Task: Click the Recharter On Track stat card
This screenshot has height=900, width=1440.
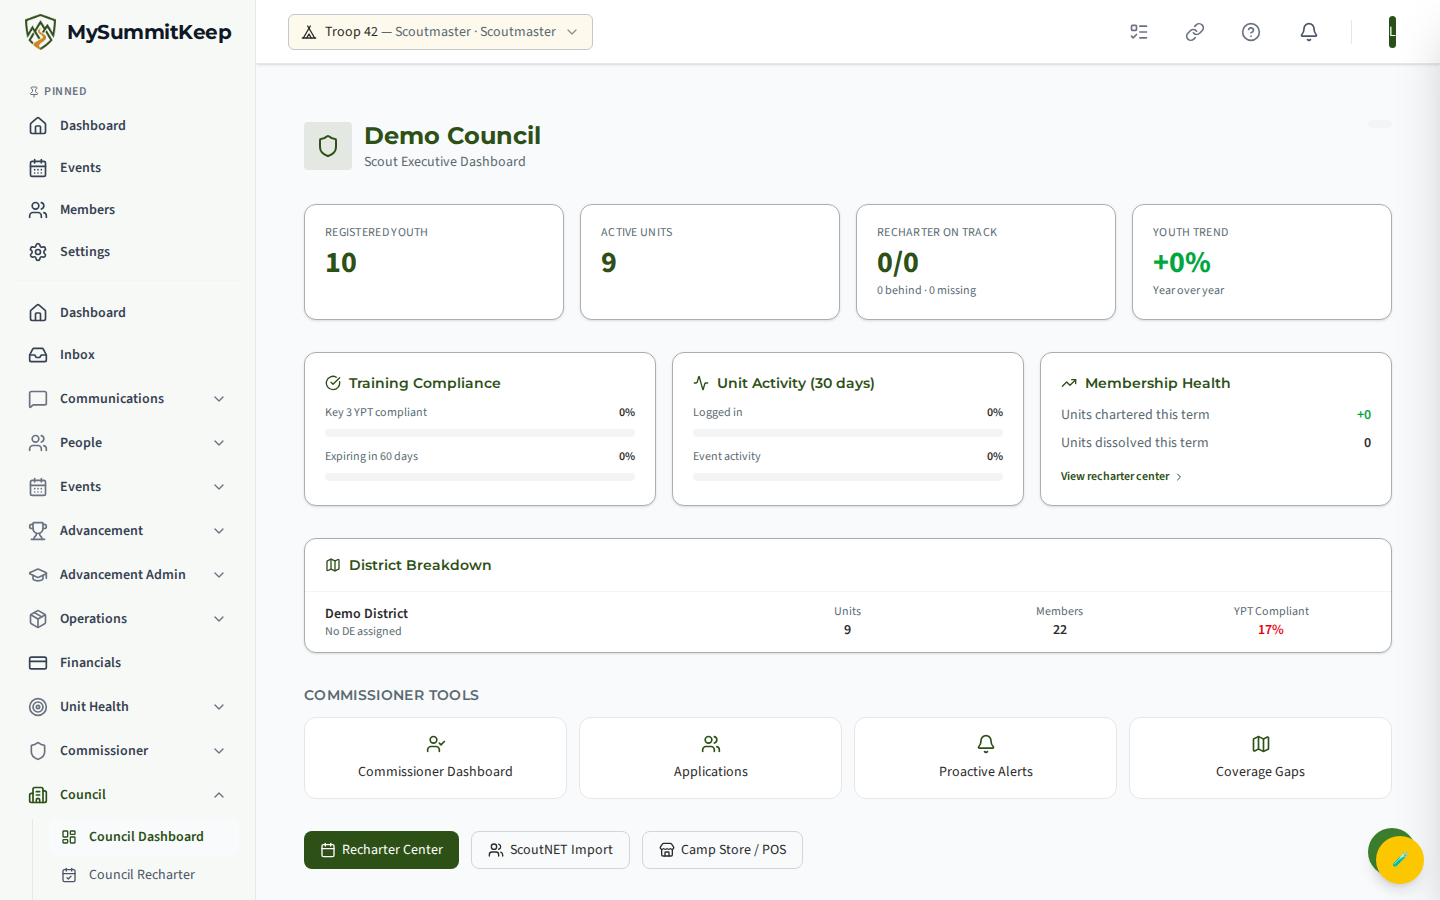Action: click(986, 262)
